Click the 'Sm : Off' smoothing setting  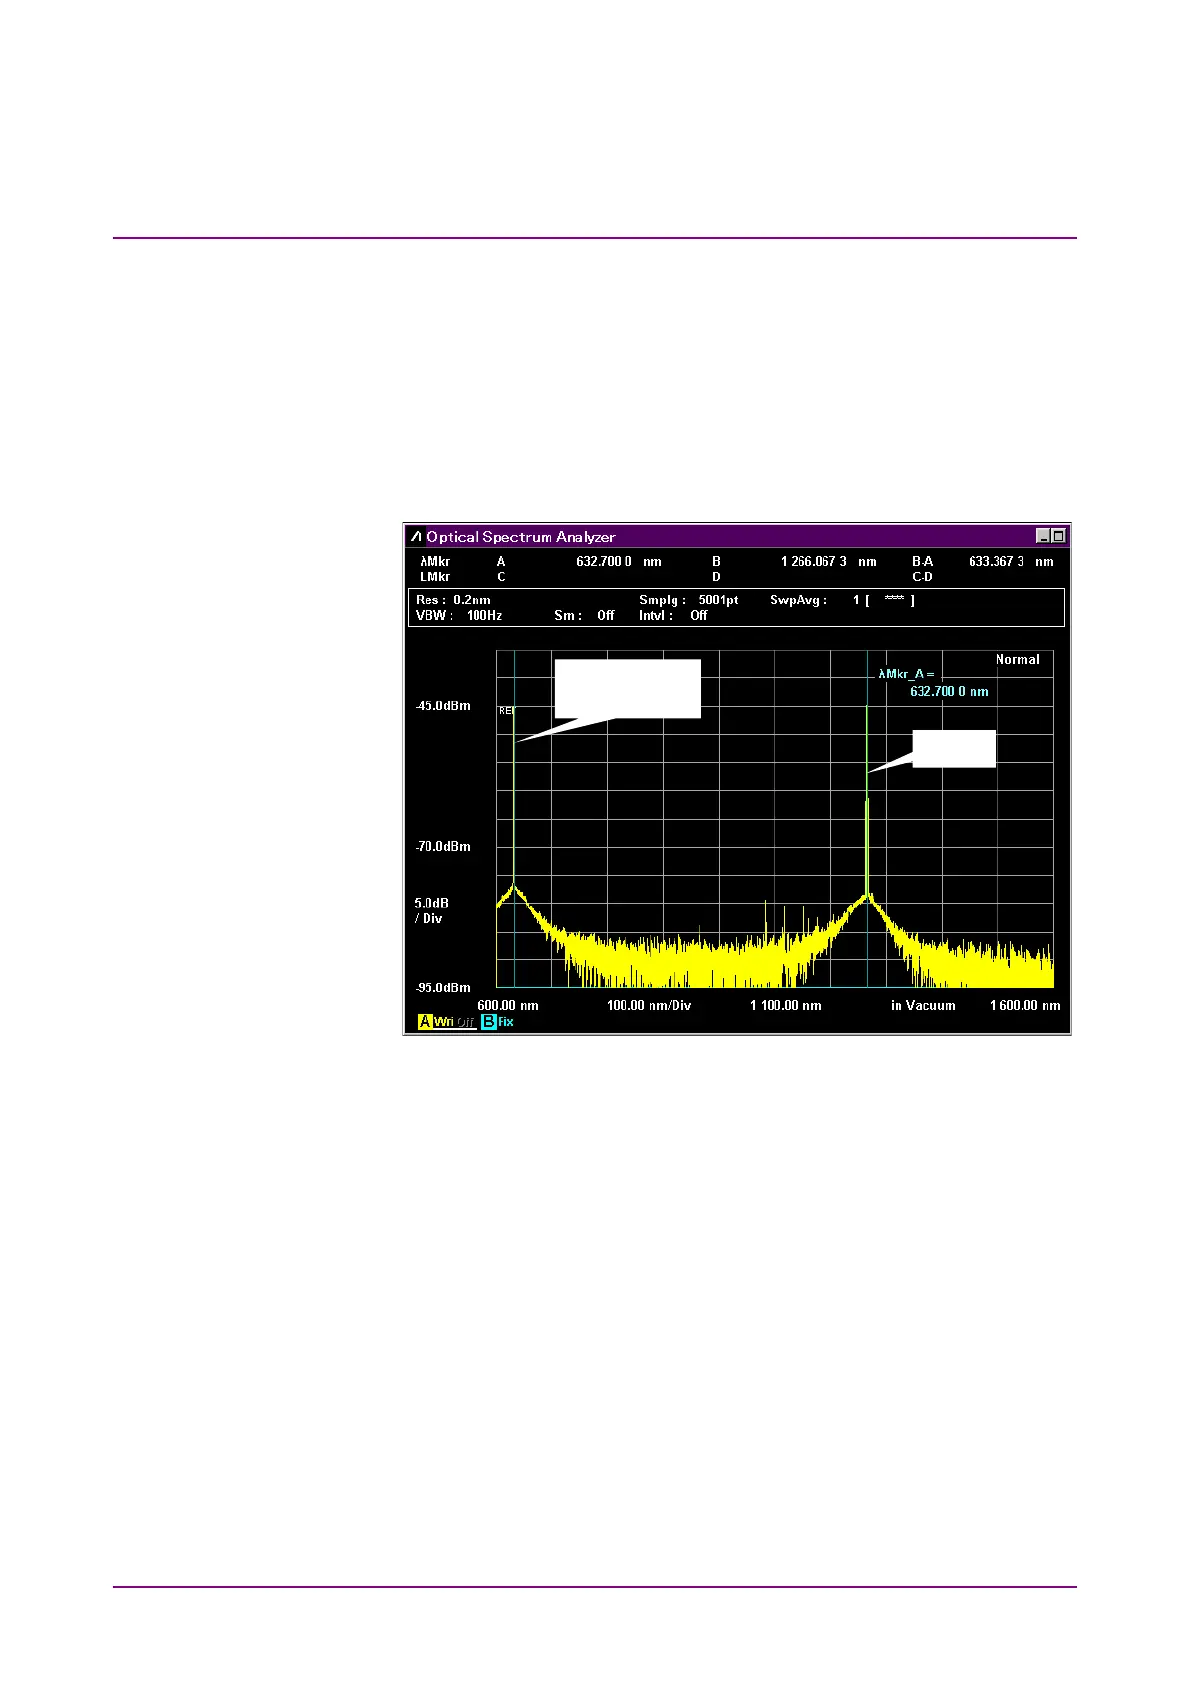click(x=585, y=616)
